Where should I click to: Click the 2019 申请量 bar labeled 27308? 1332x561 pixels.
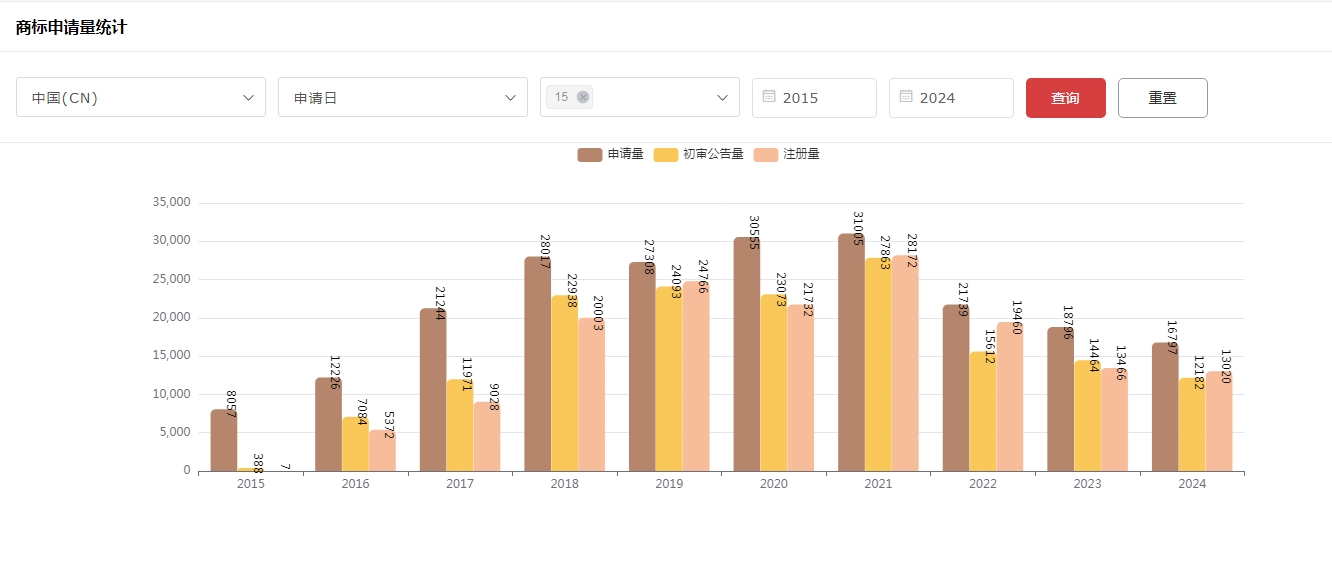642,366
